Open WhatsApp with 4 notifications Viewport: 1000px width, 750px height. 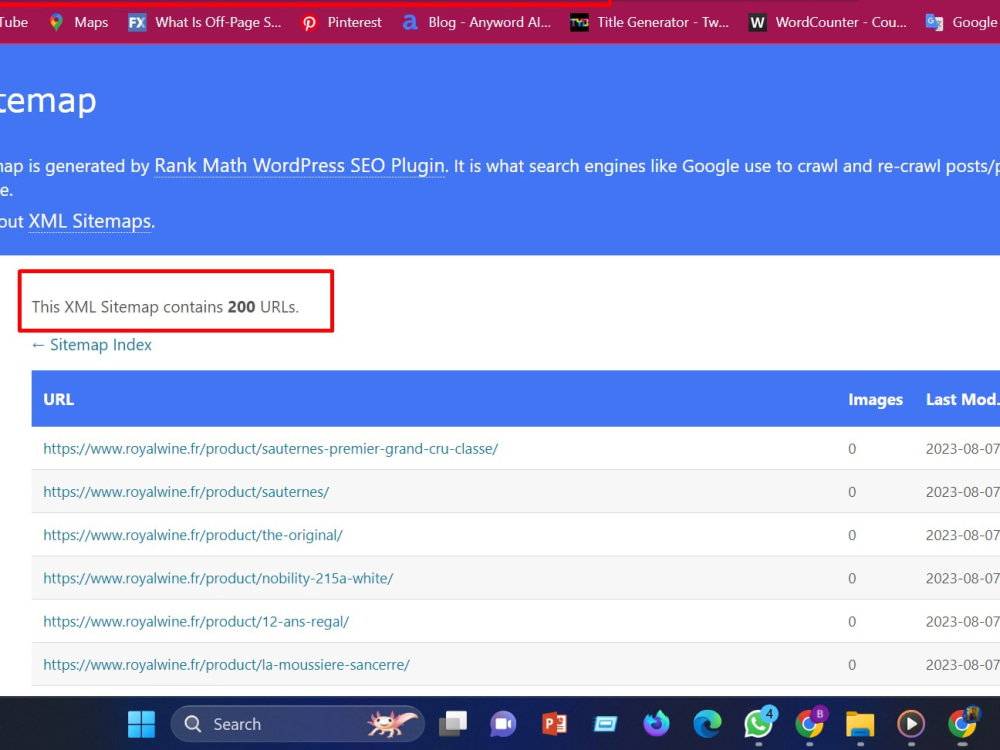click(759, 723)
